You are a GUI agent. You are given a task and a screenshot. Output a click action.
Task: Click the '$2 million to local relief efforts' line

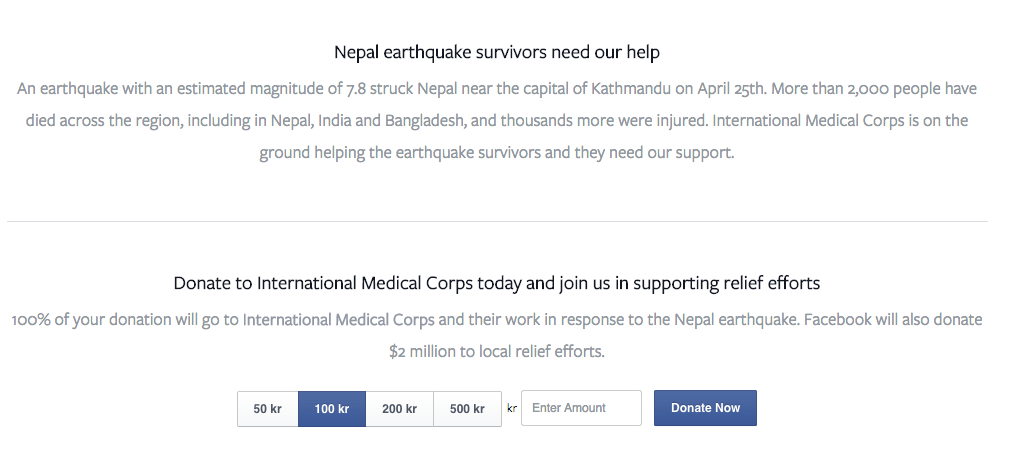click(x=497, y=352)
